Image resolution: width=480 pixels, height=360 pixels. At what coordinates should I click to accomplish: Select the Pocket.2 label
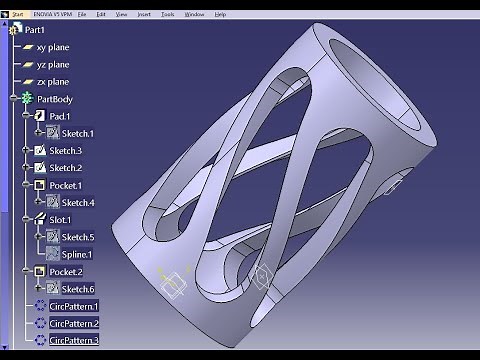click(66, 272)
